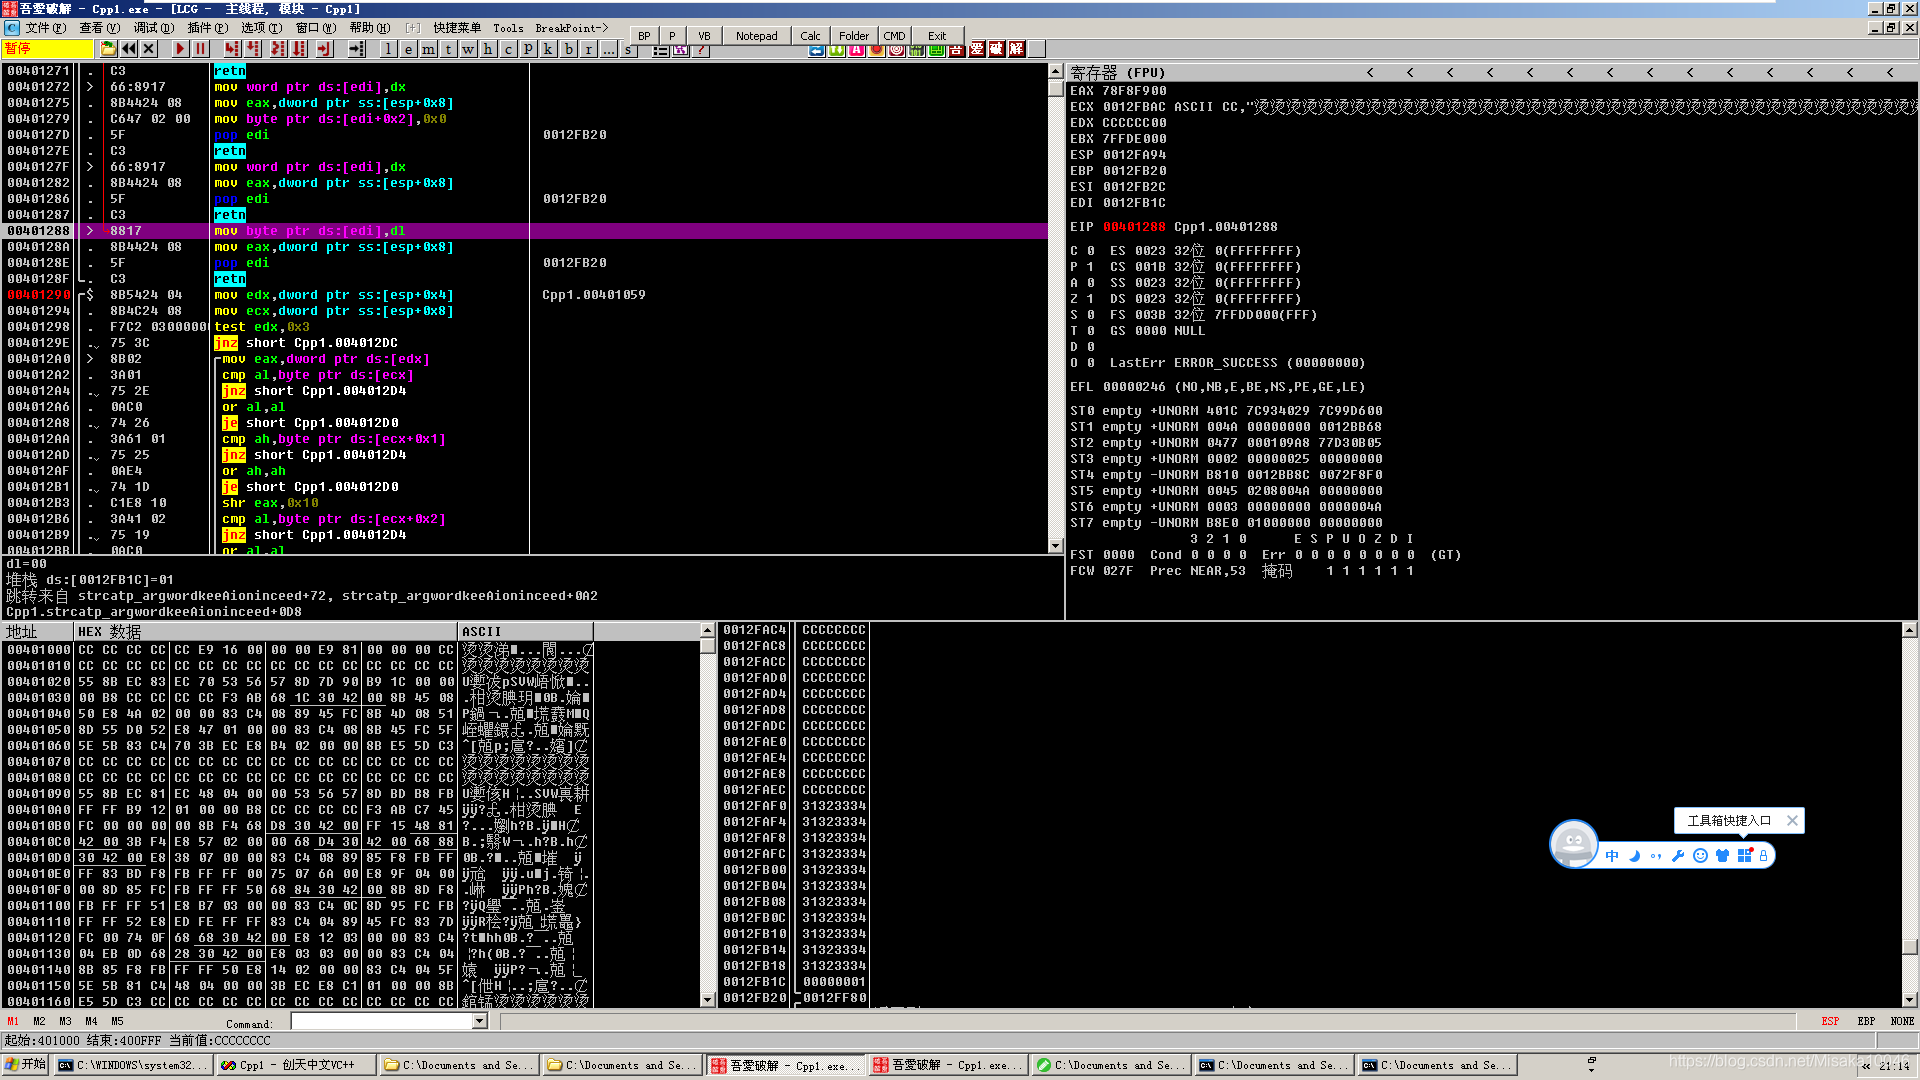Click the Folder quick button
Image resolution: width=1920 pixels, height=1080 pixels.
pos(853,36)
